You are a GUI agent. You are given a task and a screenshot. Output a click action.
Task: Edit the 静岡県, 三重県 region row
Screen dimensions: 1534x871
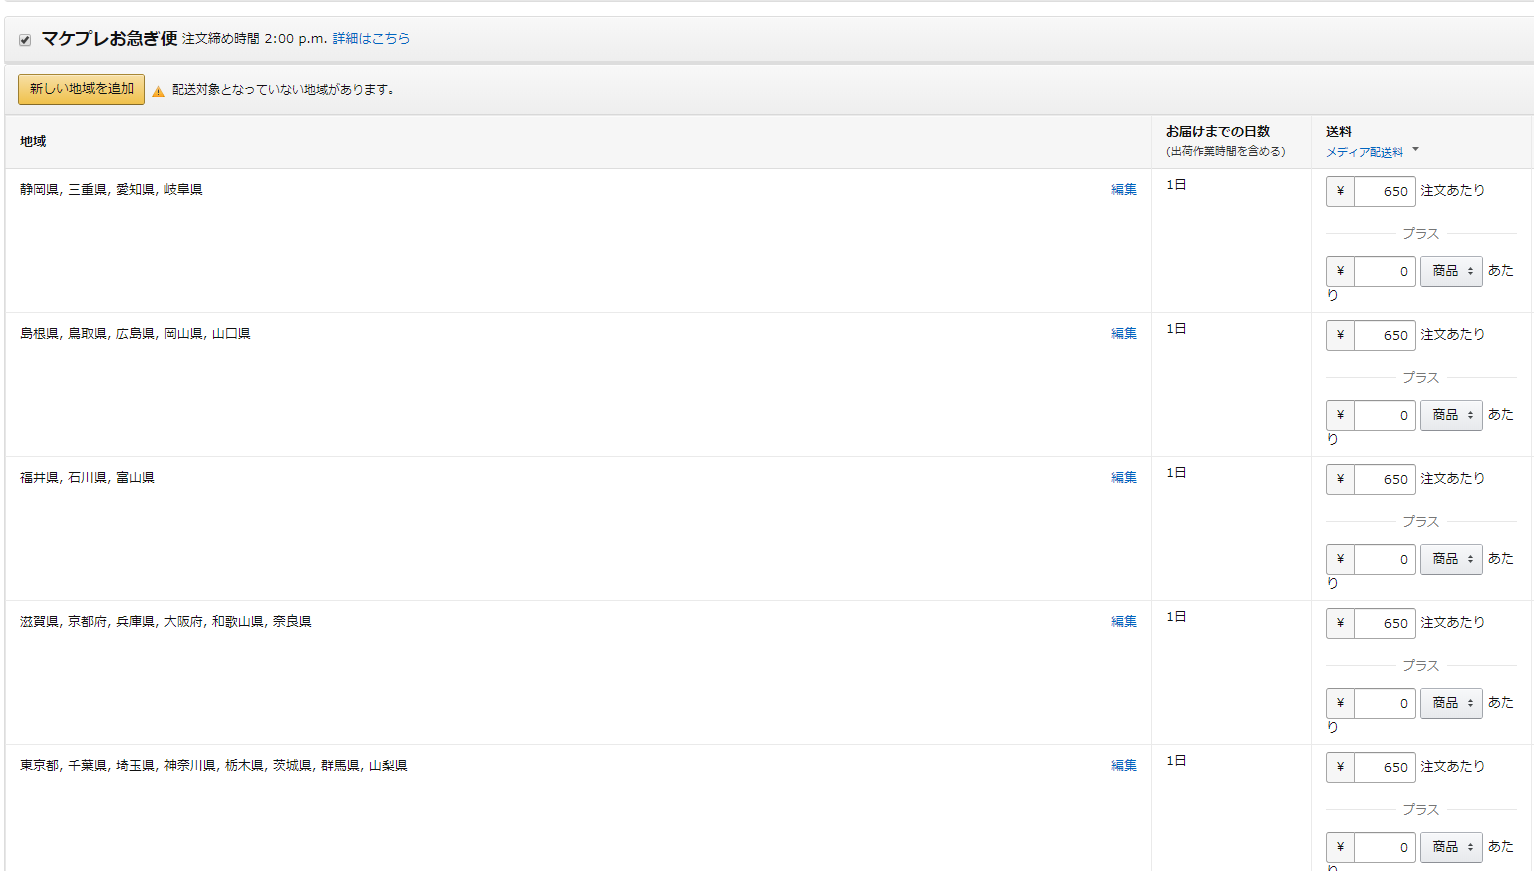[x=1123, y=189]
